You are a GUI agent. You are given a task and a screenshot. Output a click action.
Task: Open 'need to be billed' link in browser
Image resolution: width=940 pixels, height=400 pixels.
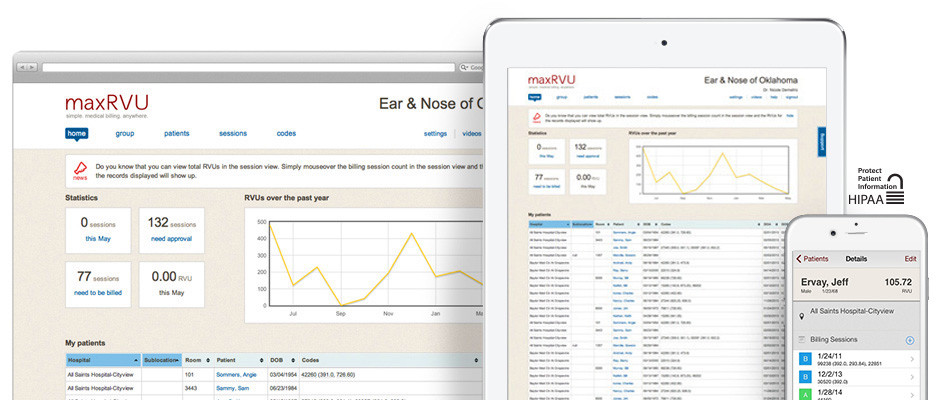tap(98, 293)
